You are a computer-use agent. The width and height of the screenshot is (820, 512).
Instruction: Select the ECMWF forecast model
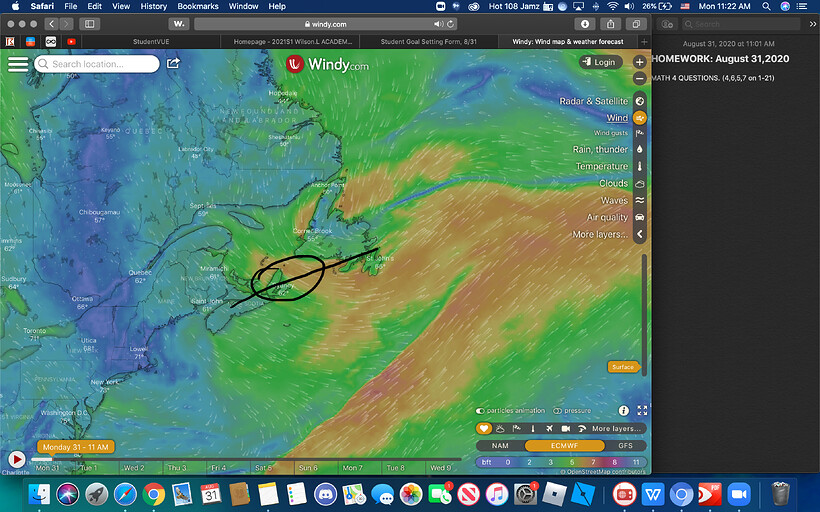[564, 446]
